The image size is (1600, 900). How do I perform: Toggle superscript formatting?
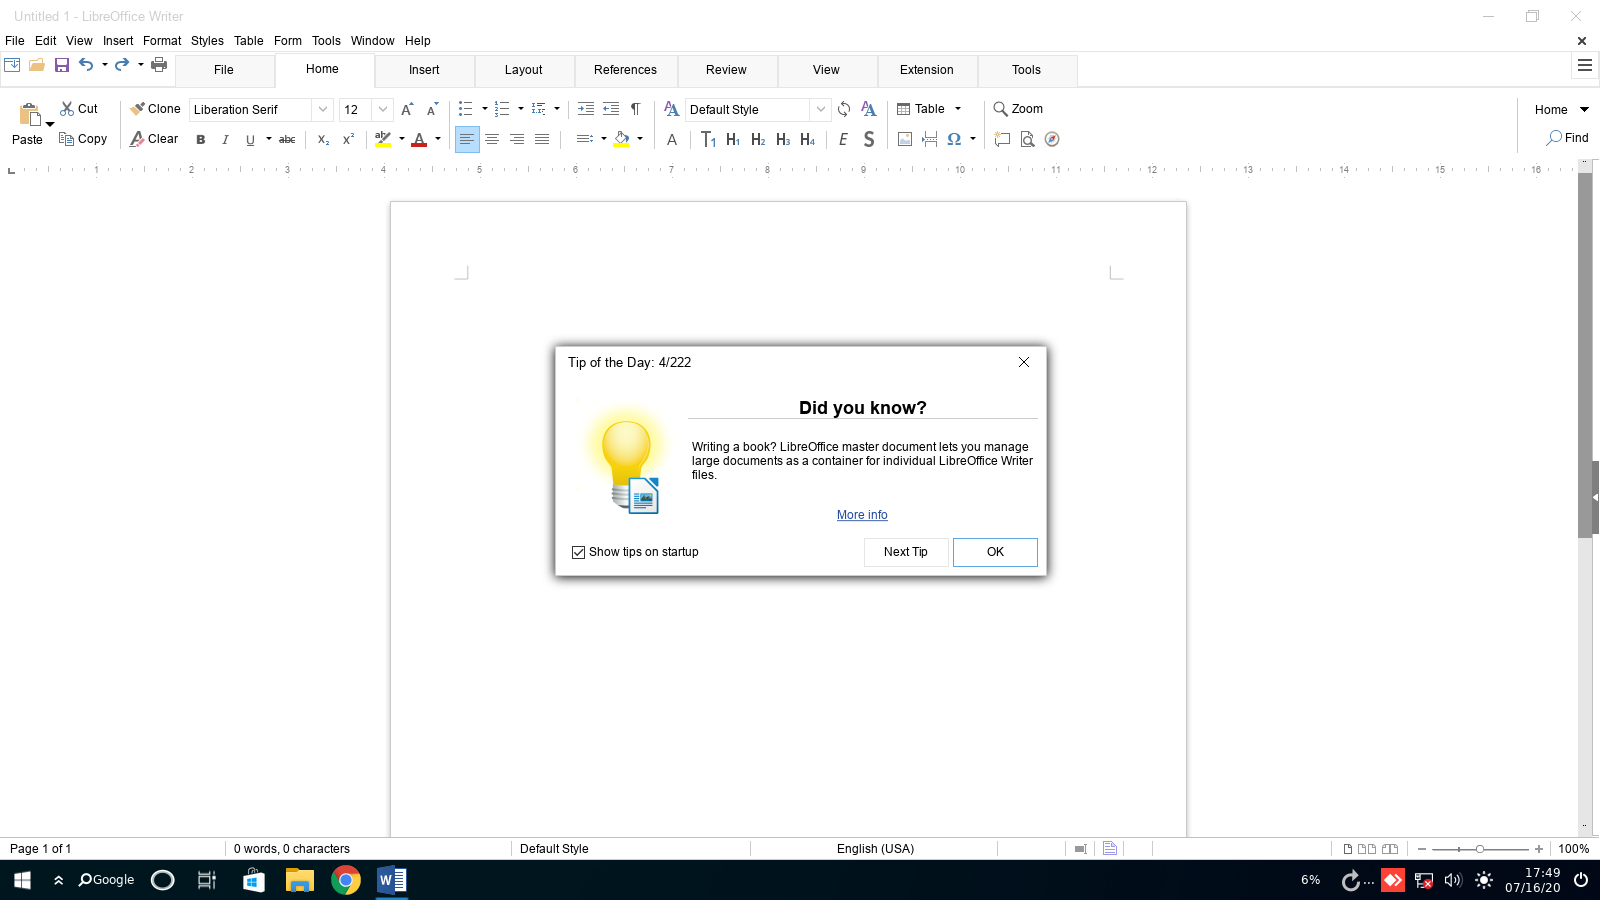[x=348, y=140]
